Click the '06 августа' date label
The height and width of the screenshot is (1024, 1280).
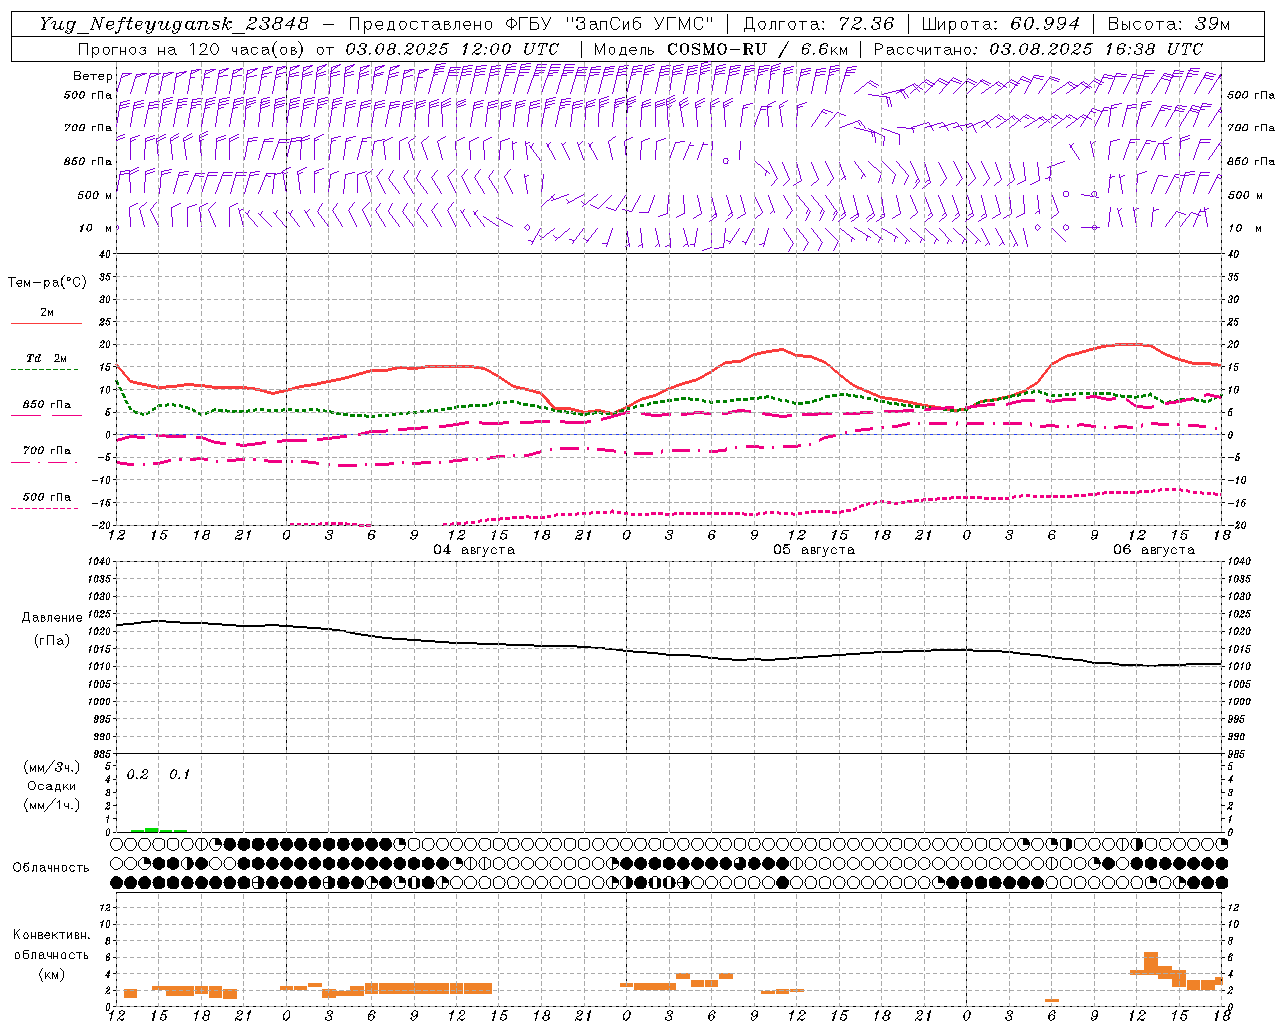click(1154, 550)
